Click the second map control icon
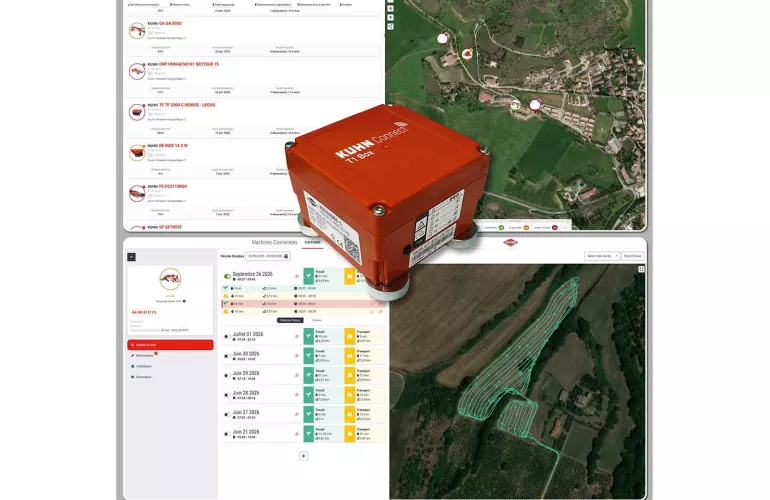 [390, 17]
